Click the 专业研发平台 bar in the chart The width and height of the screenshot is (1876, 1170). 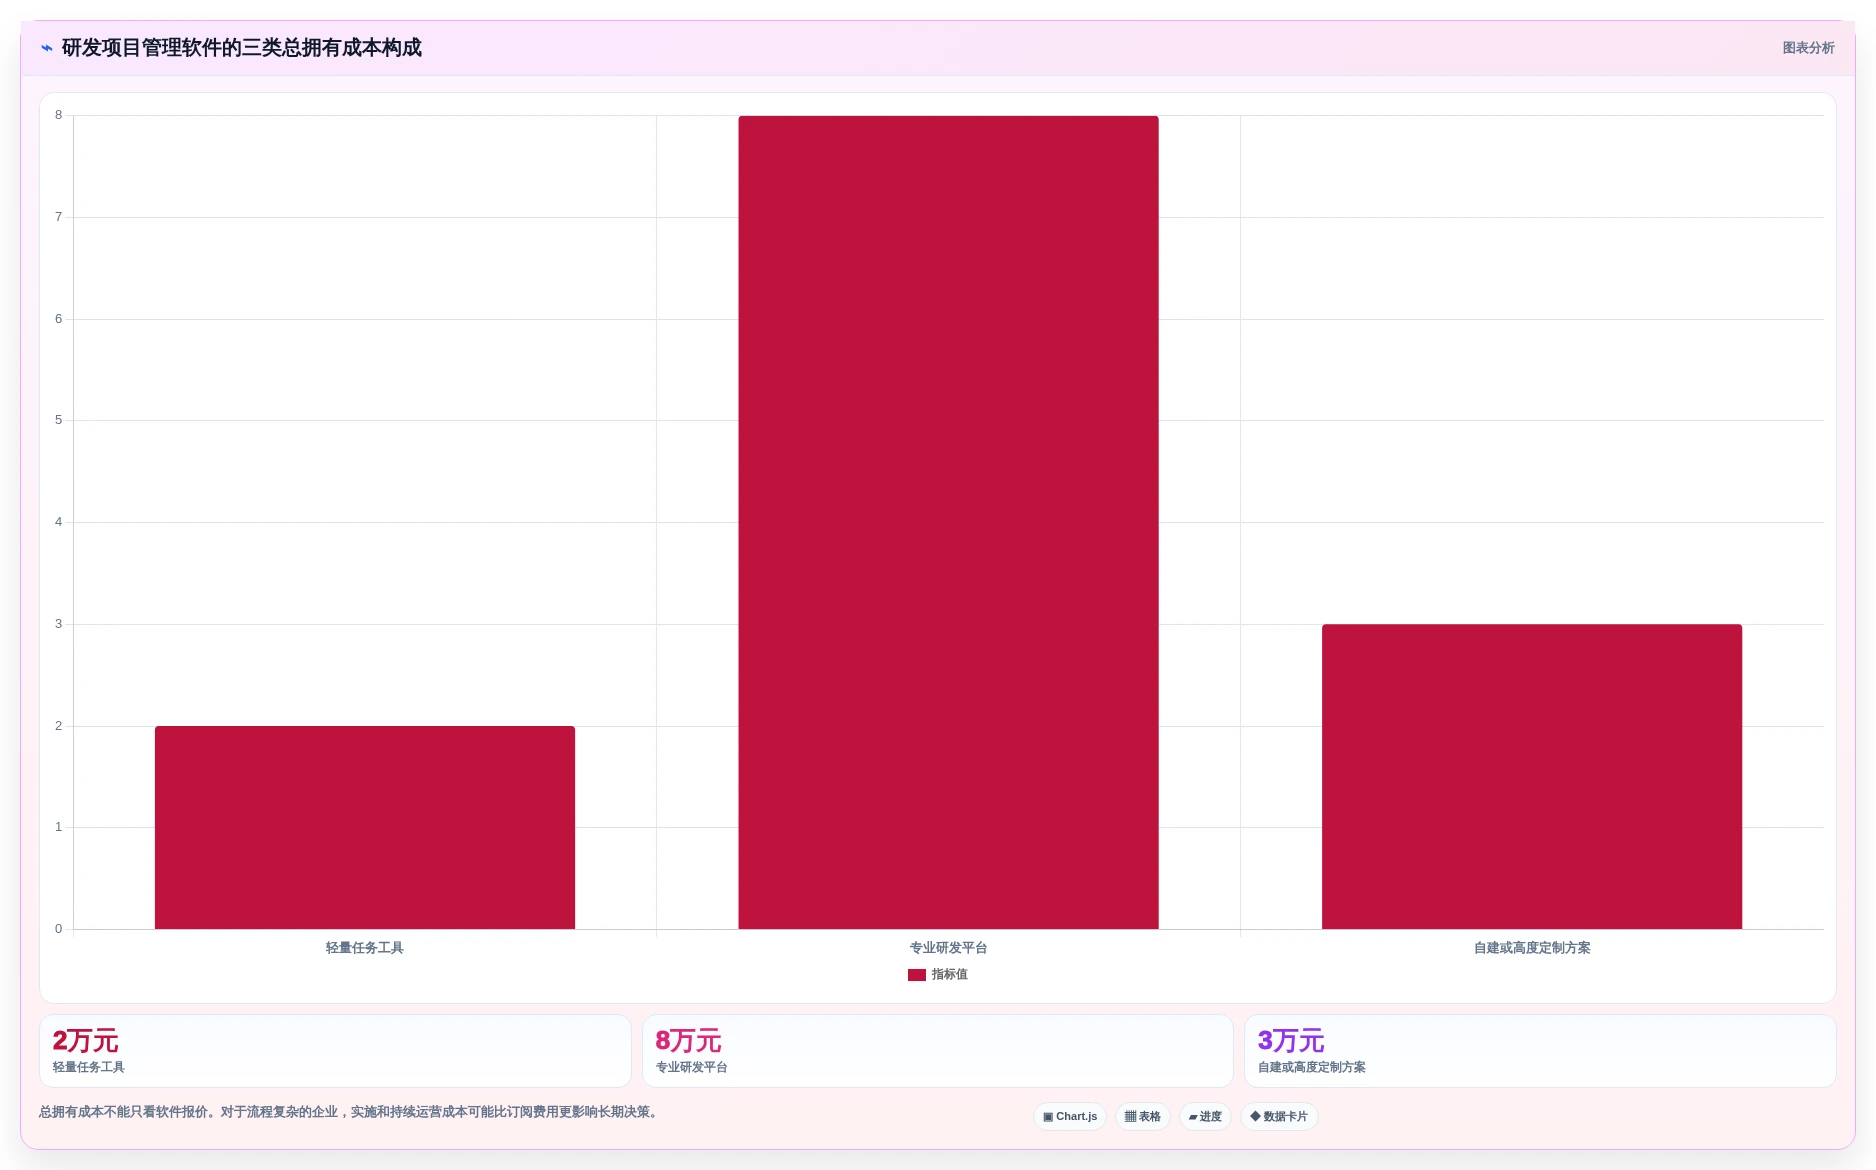pyautogui.click(x=948, y=522)
